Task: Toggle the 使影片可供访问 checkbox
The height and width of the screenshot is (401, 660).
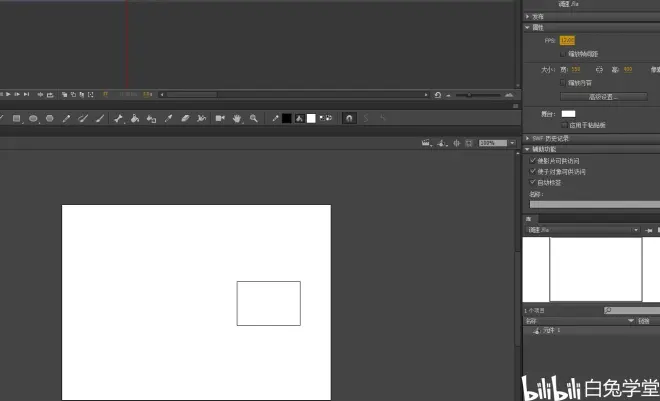Action: coord(531,160)
